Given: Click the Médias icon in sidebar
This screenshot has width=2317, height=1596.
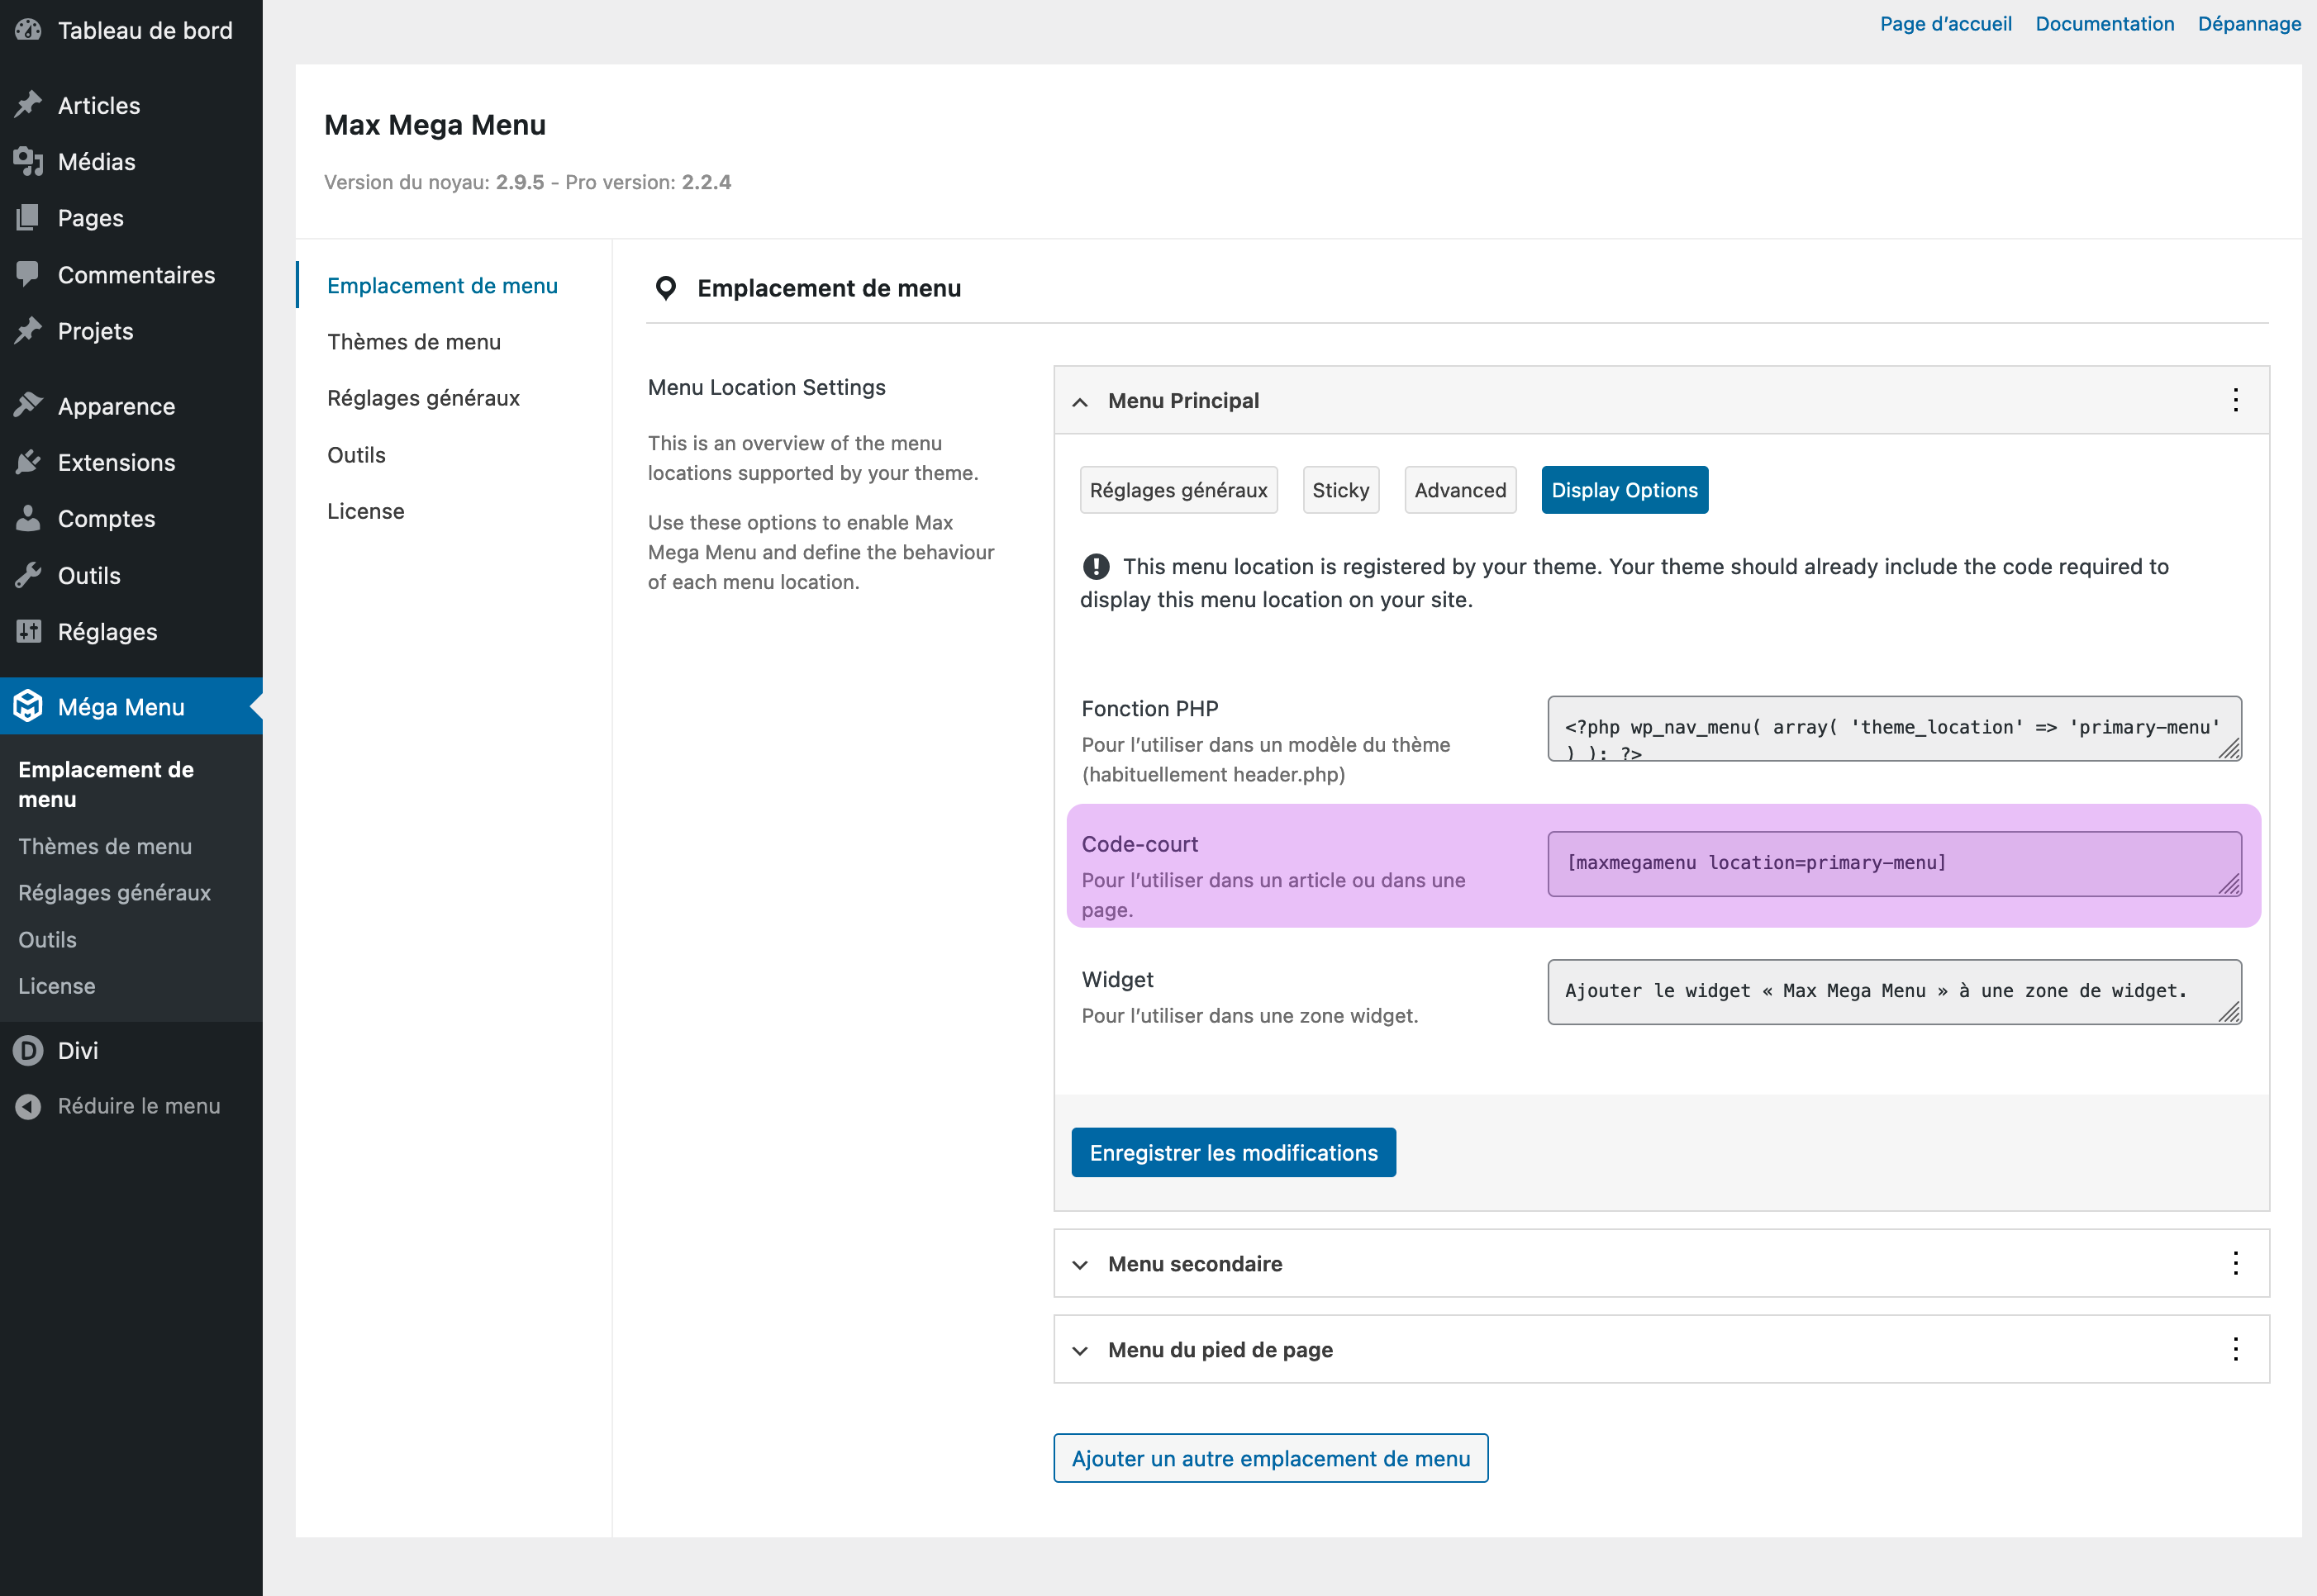Looking at the screenshot, I should (28, 161).
